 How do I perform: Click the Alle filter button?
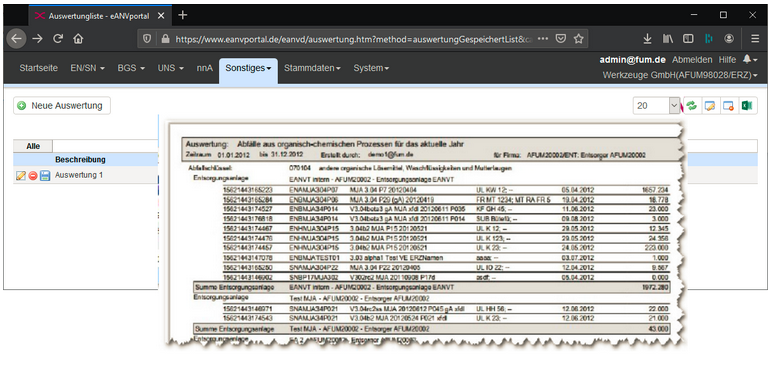pos(33,146)
